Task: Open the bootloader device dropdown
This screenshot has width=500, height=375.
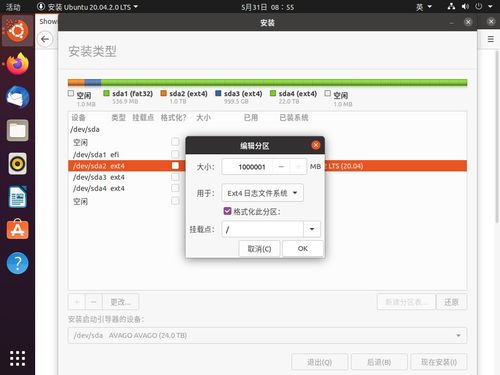Action: (267, 335)
